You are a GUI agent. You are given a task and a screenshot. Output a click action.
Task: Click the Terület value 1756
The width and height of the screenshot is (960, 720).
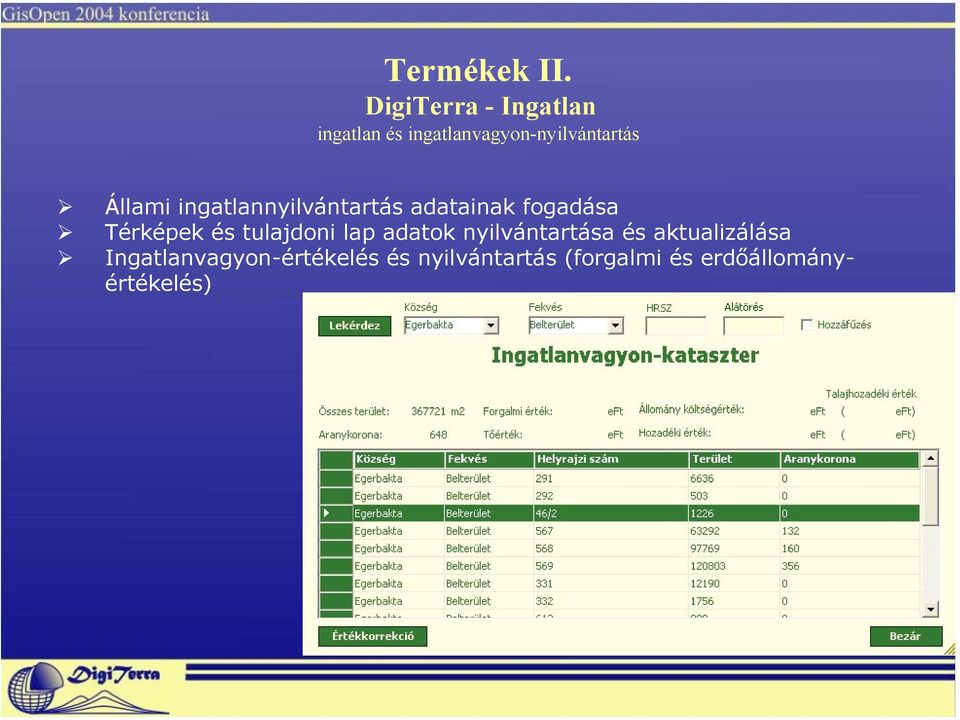[702, 601]
